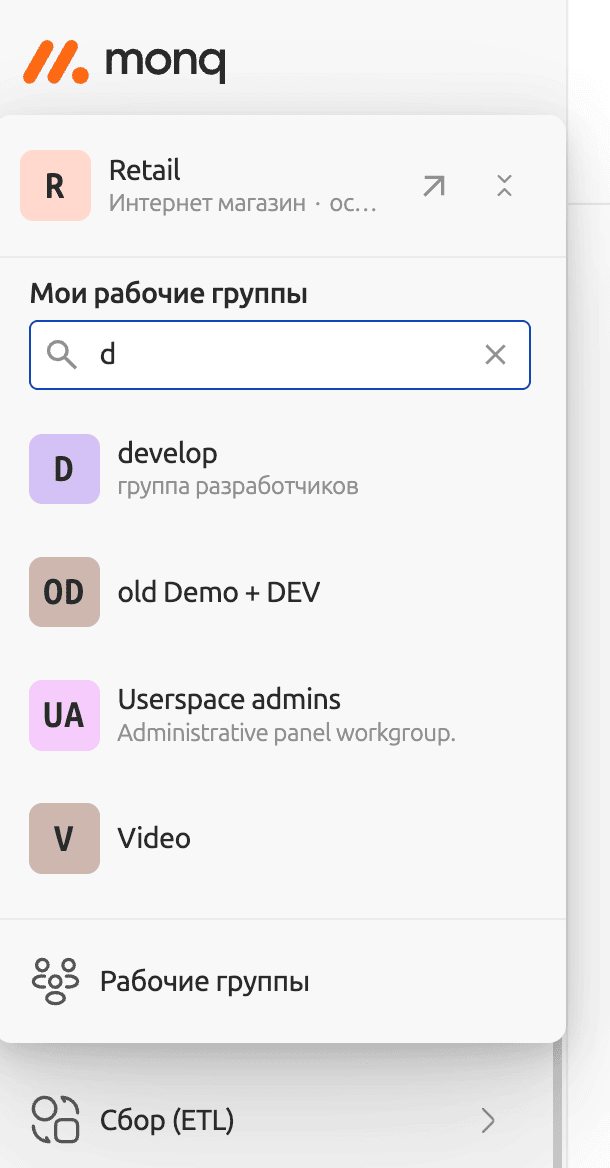Open Retail workgroup via the arrow icon
Screen dimensions: 610x1168
click(x=433, y=186)
